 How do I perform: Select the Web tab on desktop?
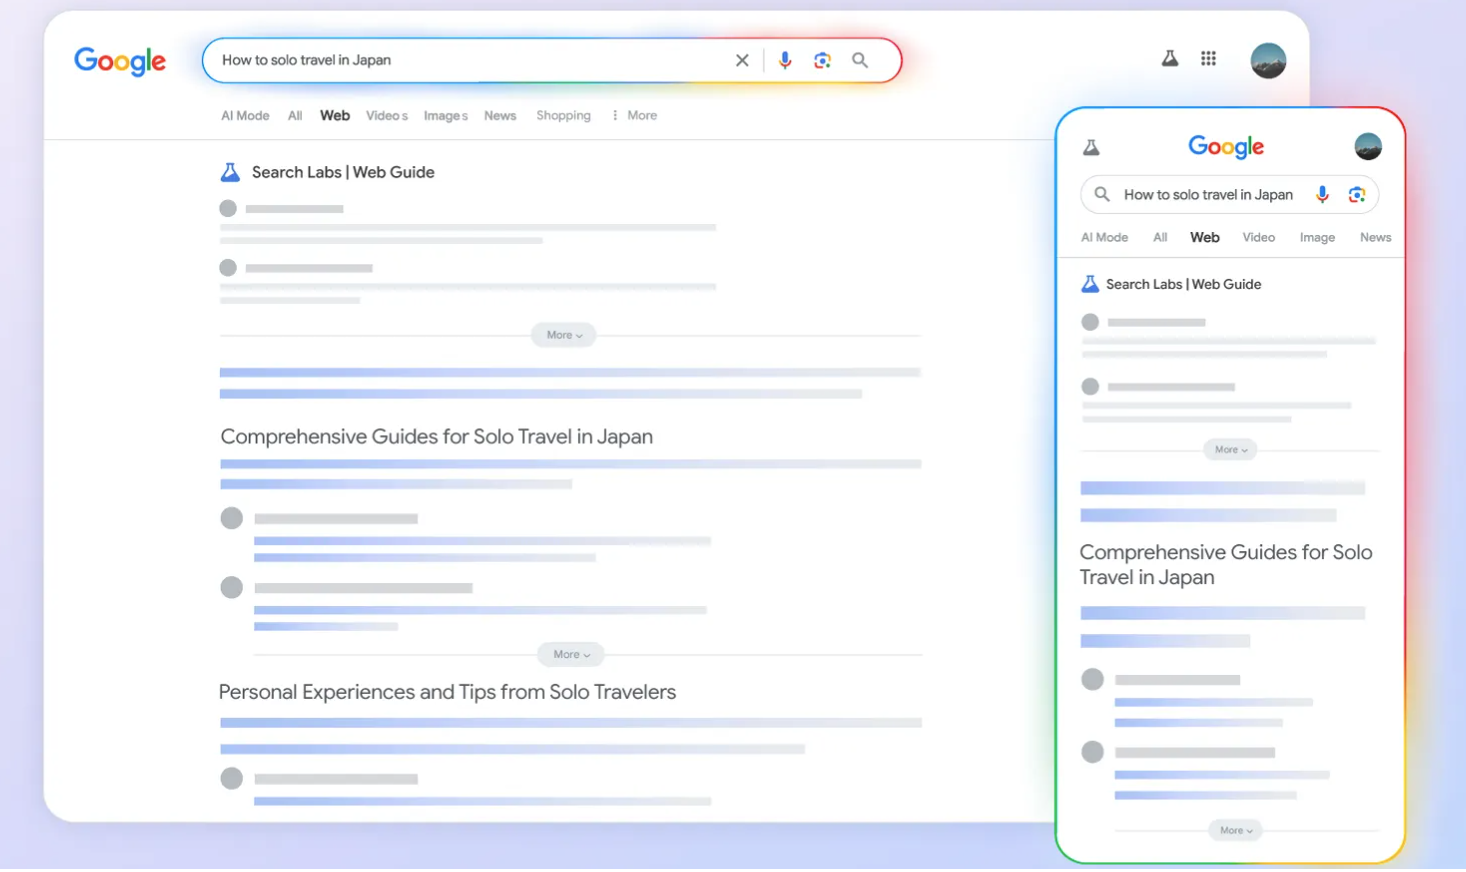pyautogui.click(x=335, y=116)
